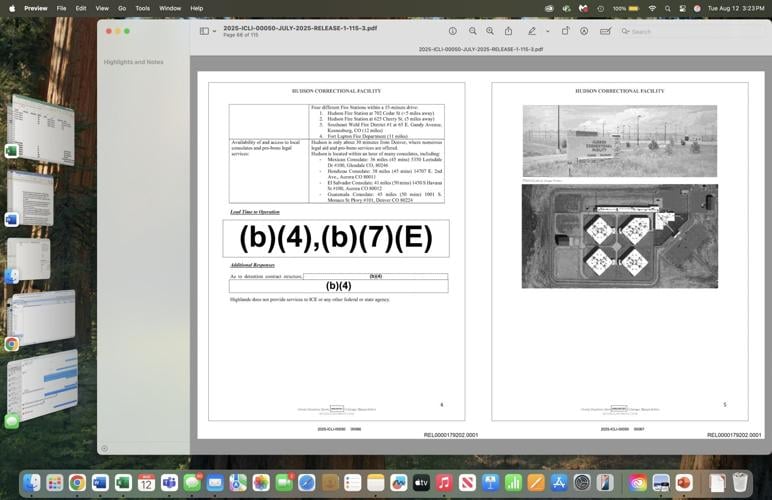
Task: Select the Messages window thumbnail in Stage Manager
Action: 42,384
